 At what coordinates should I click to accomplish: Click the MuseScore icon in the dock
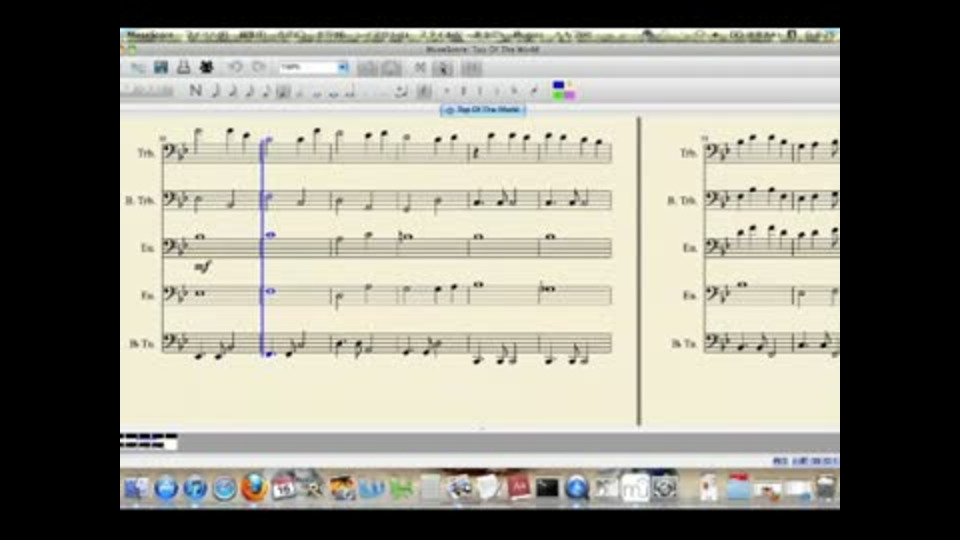point(635,488)
